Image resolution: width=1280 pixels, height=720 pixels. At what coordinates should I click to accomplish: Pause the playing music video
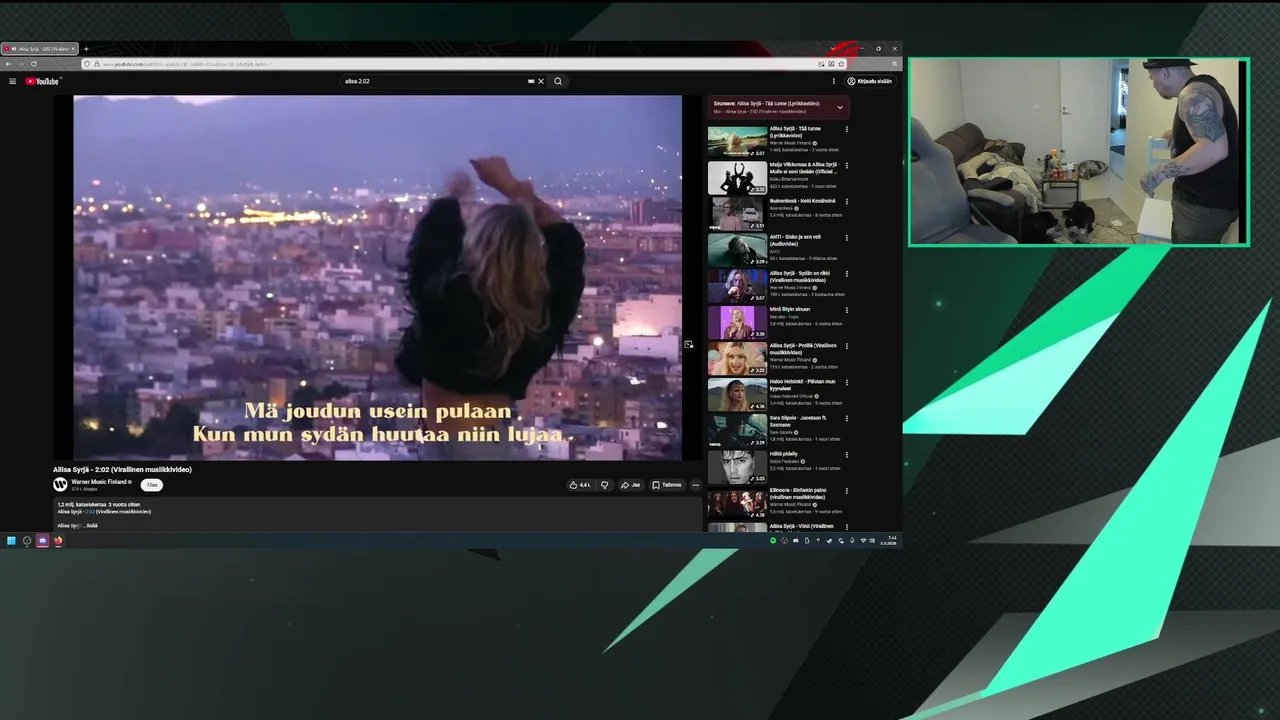pyautogui.click(x=377, y=277)
